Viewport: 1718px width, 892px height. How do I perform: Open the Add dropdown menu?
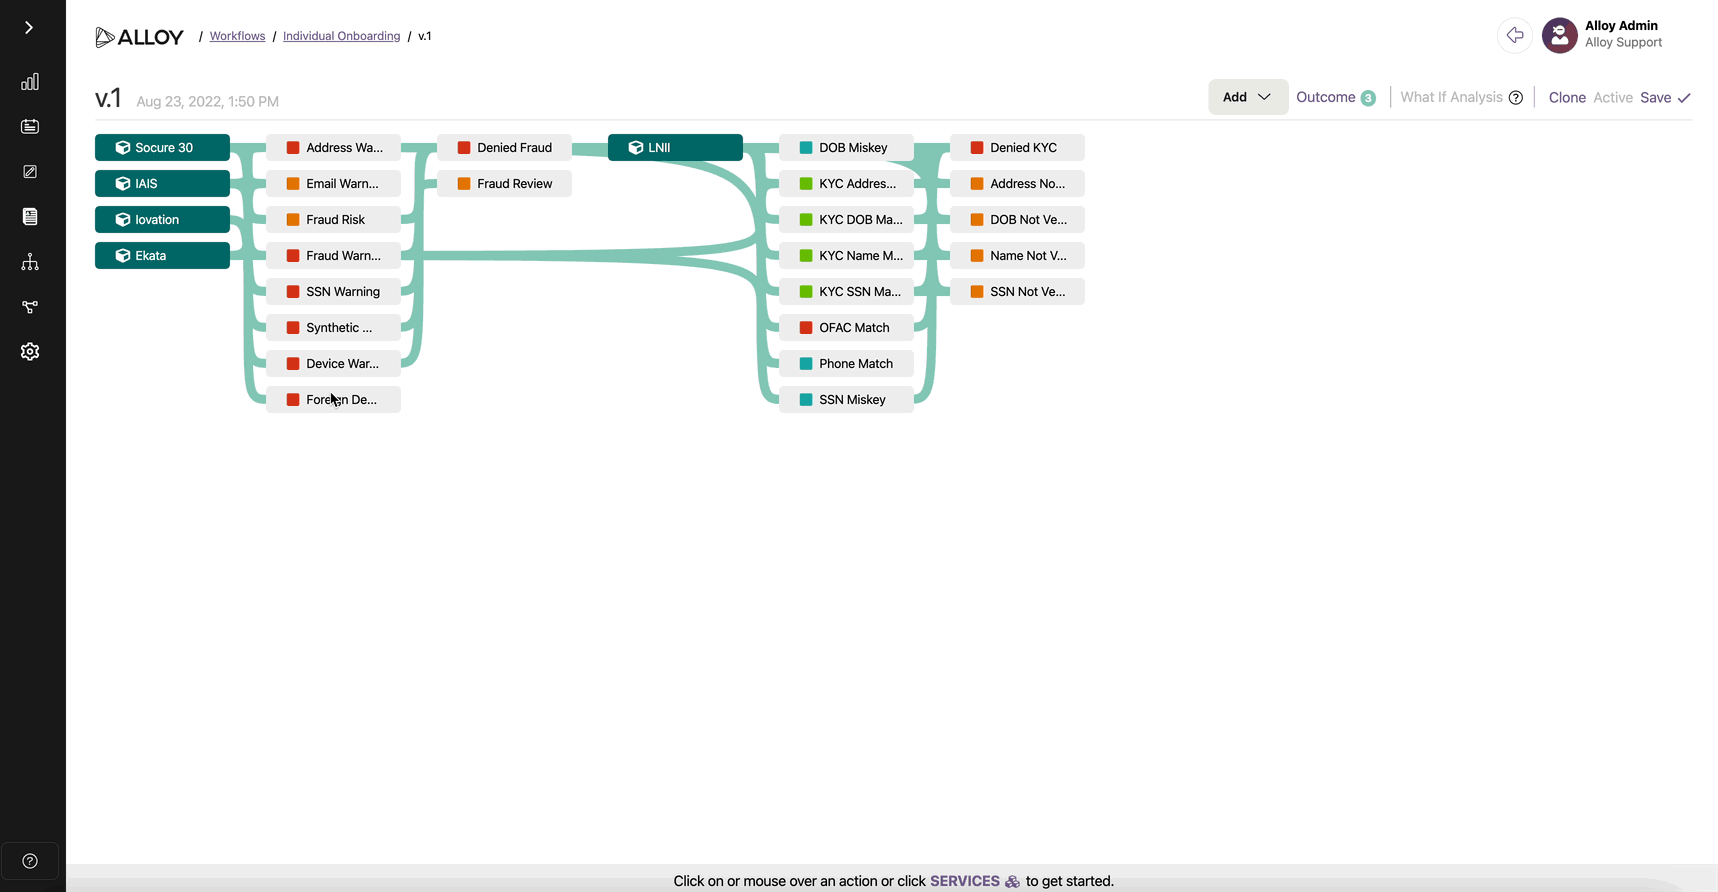click(x=1247, y=97)
